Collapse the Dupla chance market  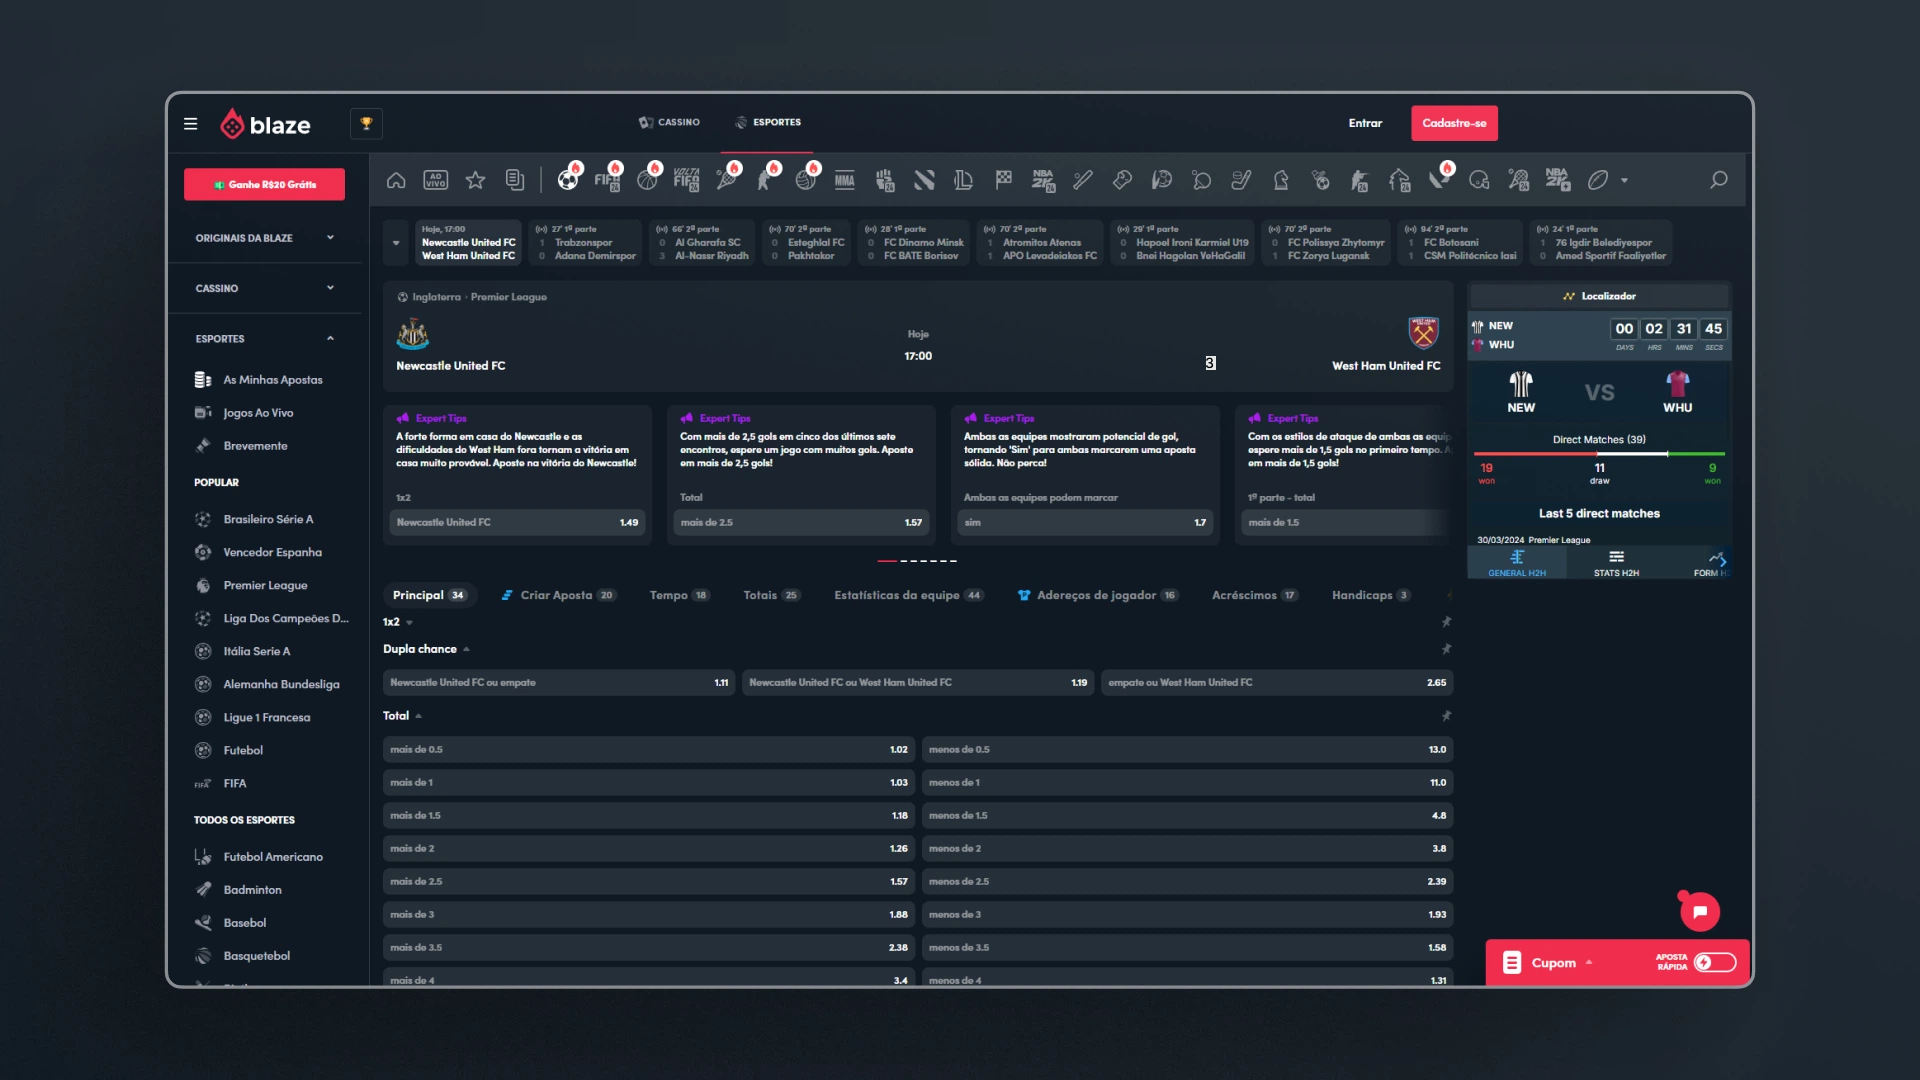tap(466, 649)
